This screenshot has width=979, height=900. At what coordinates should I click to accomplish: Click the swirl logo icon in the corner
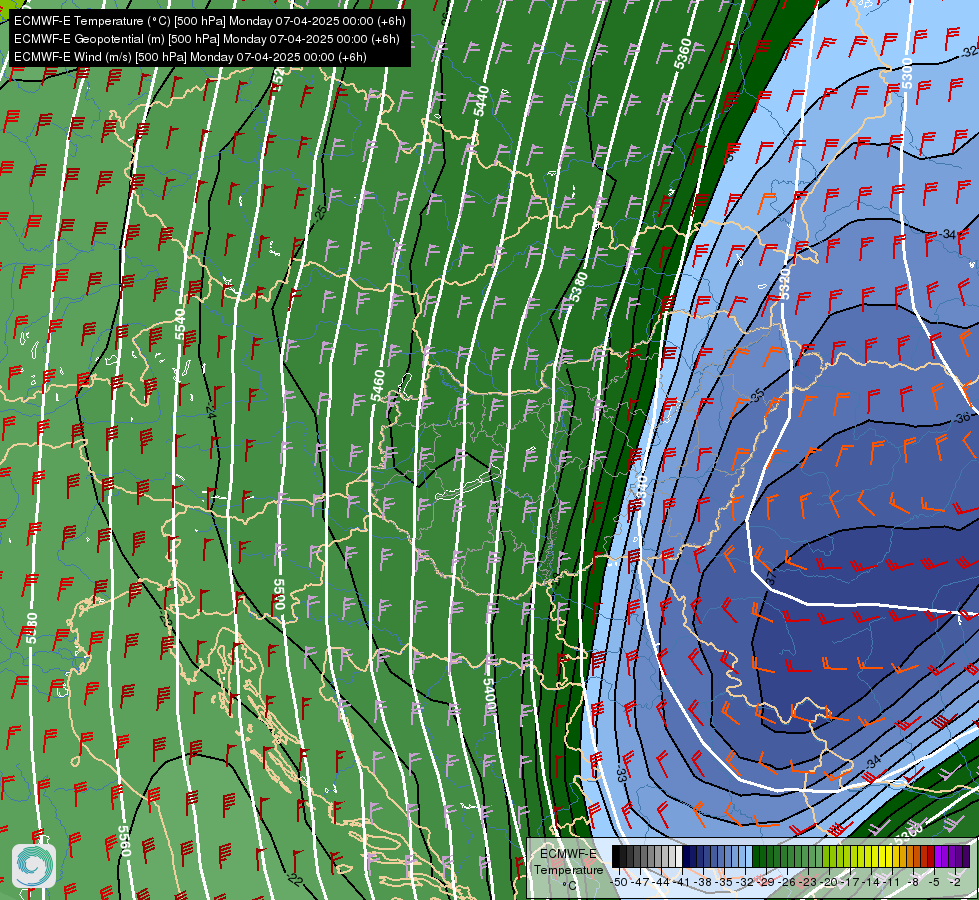click(34, 866)
